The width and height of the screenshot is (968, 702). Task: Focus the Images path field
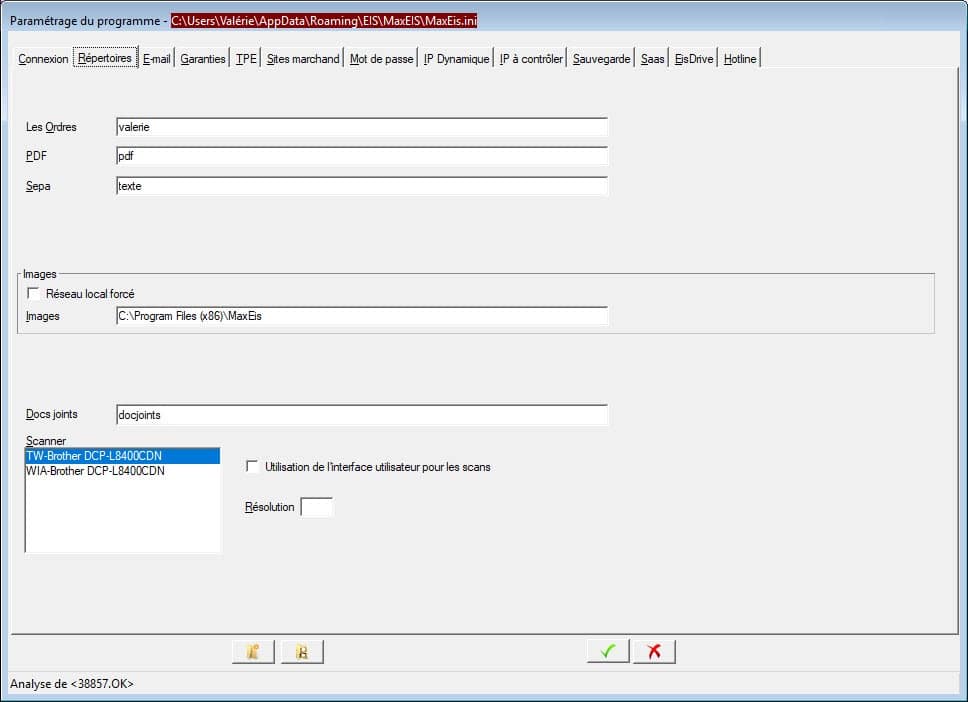[361, 316]
